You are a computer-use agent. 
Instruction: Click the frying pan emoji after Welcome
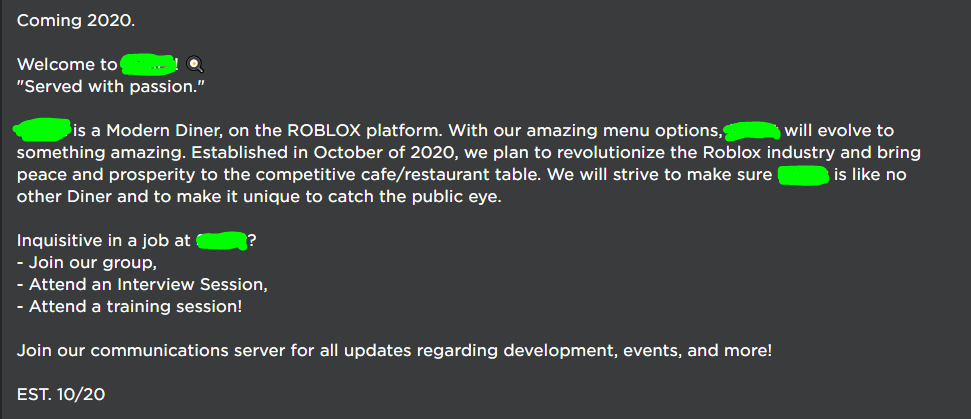point(194,65)
